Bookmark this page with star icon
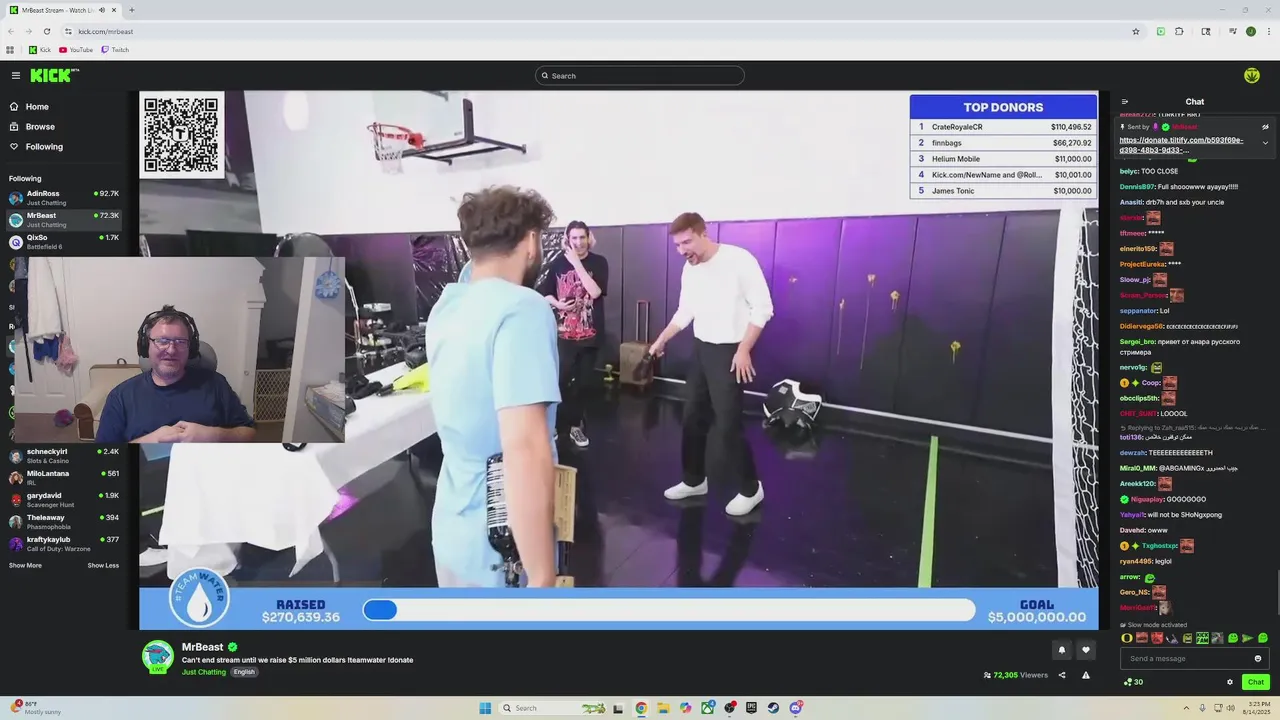This screenshot has height=720, width=1280. click(x=1136, y=31)
